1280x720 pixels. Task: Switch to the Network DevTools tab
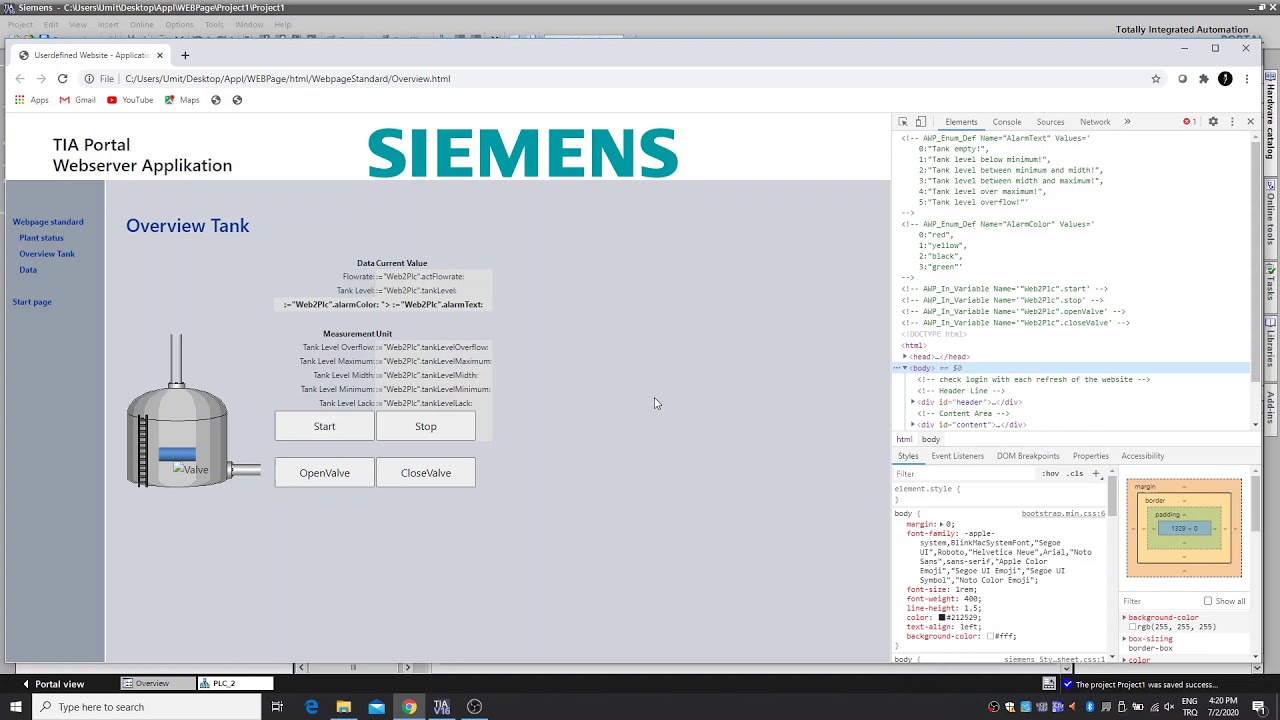[x=1095, y=122]
